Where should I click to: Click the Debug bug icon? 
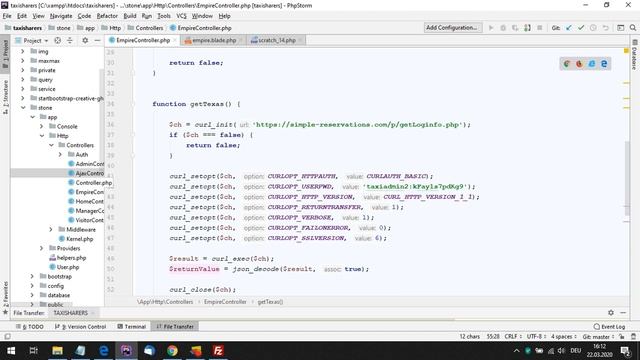tap(503, 28)
